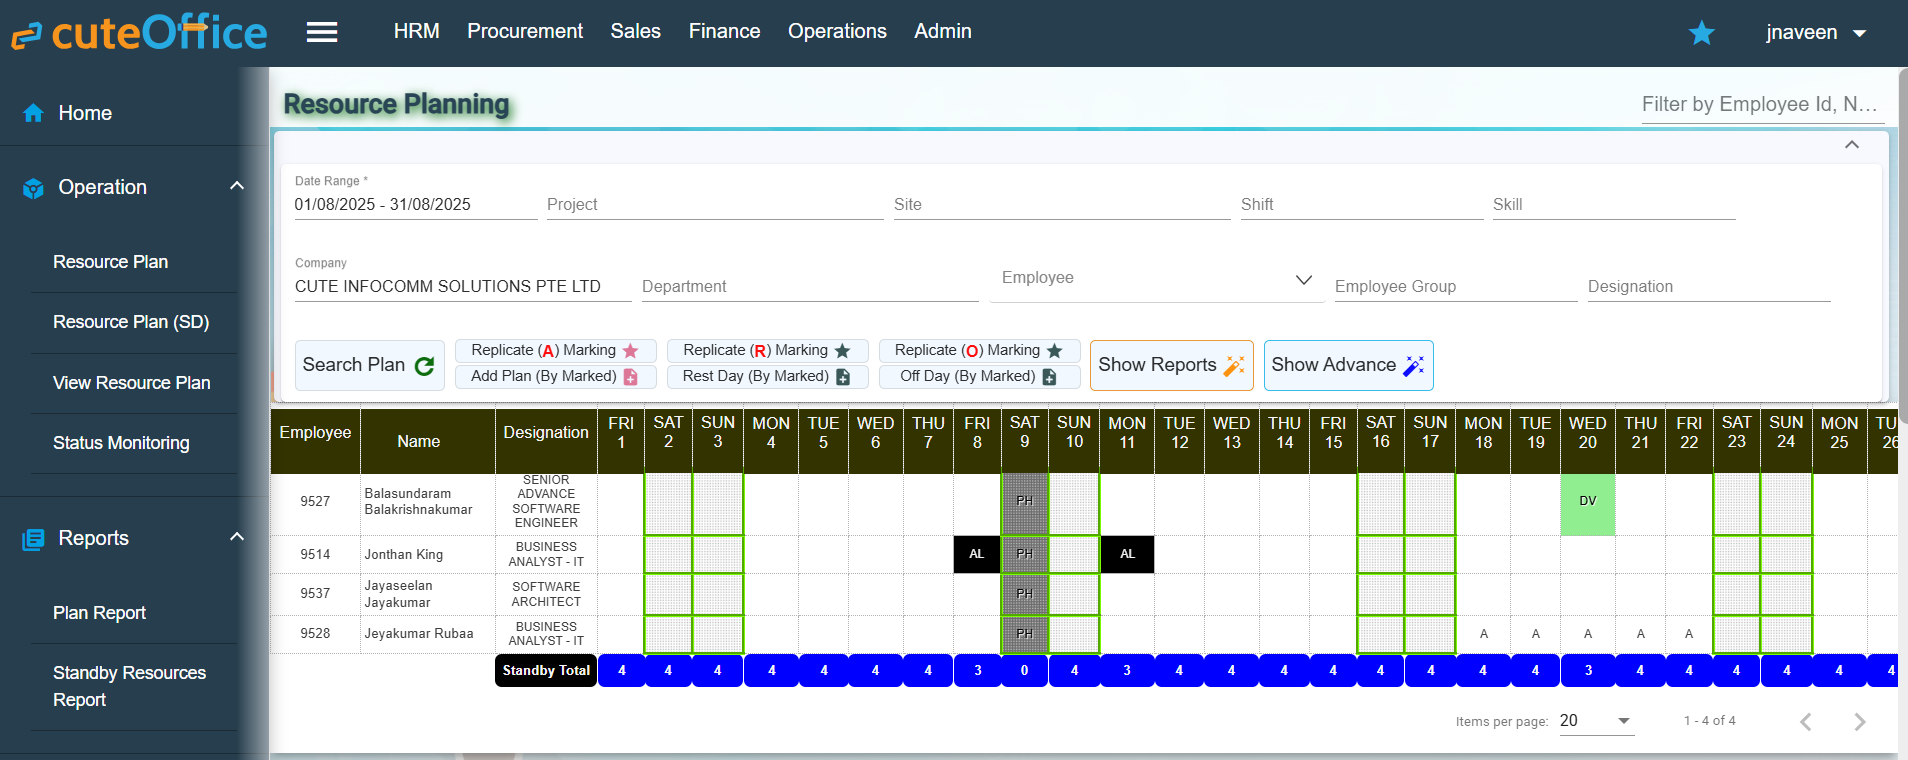This screenshot has width=1908, height=760.
Task: Click the green refresh icon on Search Plan
Action: (424, 366)
